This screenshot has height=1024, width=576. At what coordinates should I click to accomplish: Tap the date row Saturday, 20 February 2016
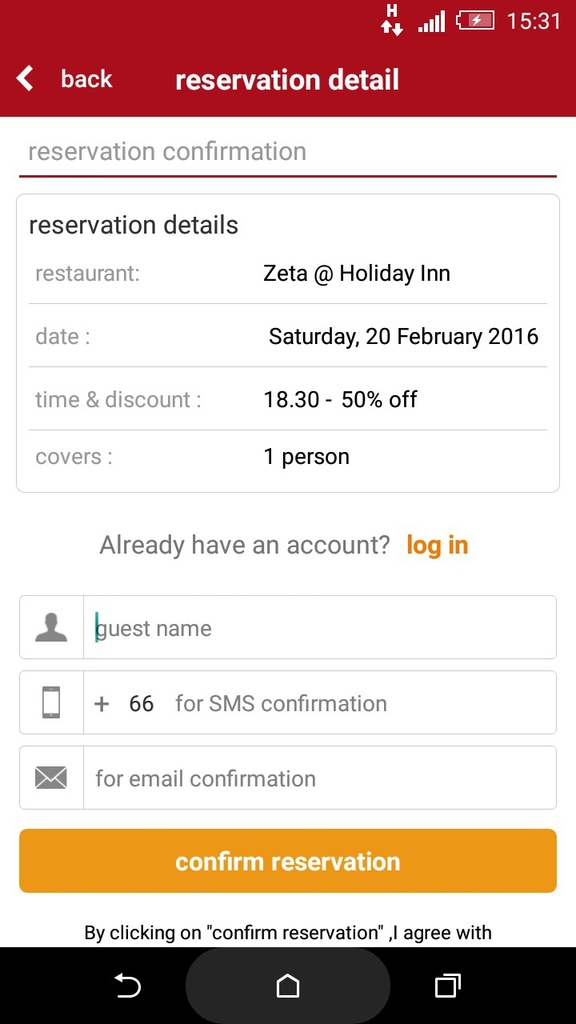coord(288,336)
